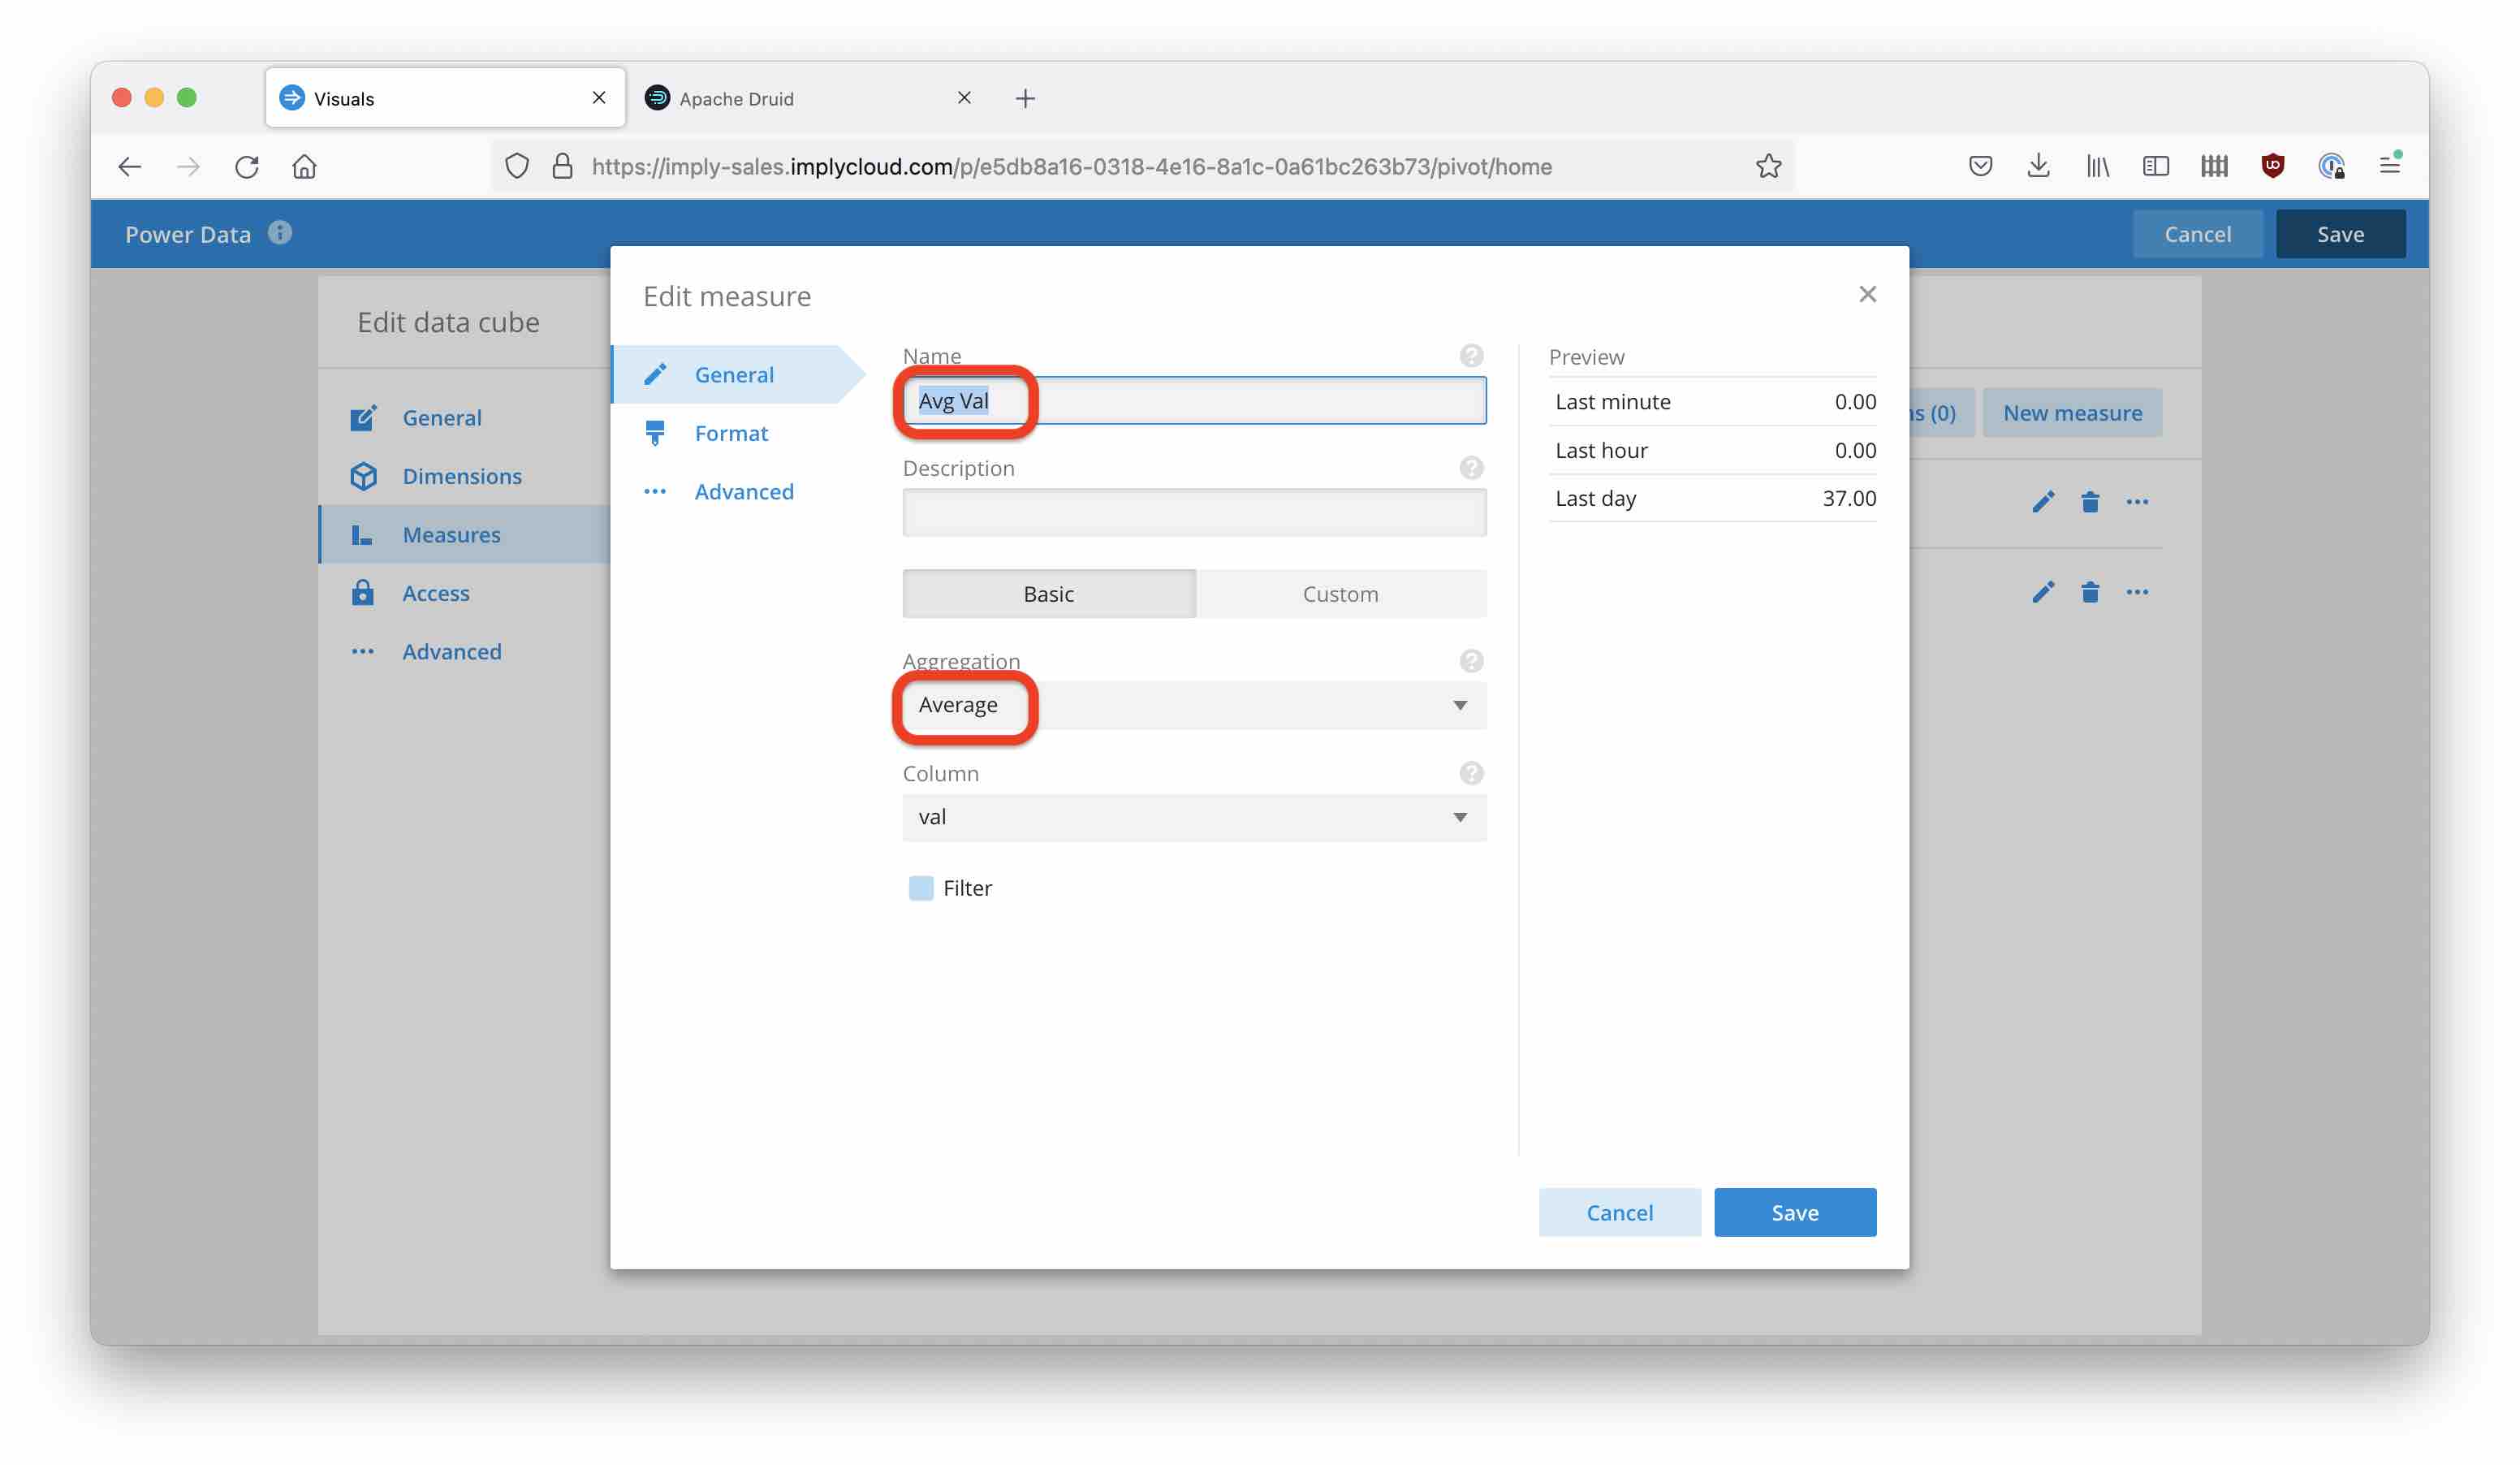Click the Advanced settings icon
2520x1465 pixels.
tap(655, 490)
